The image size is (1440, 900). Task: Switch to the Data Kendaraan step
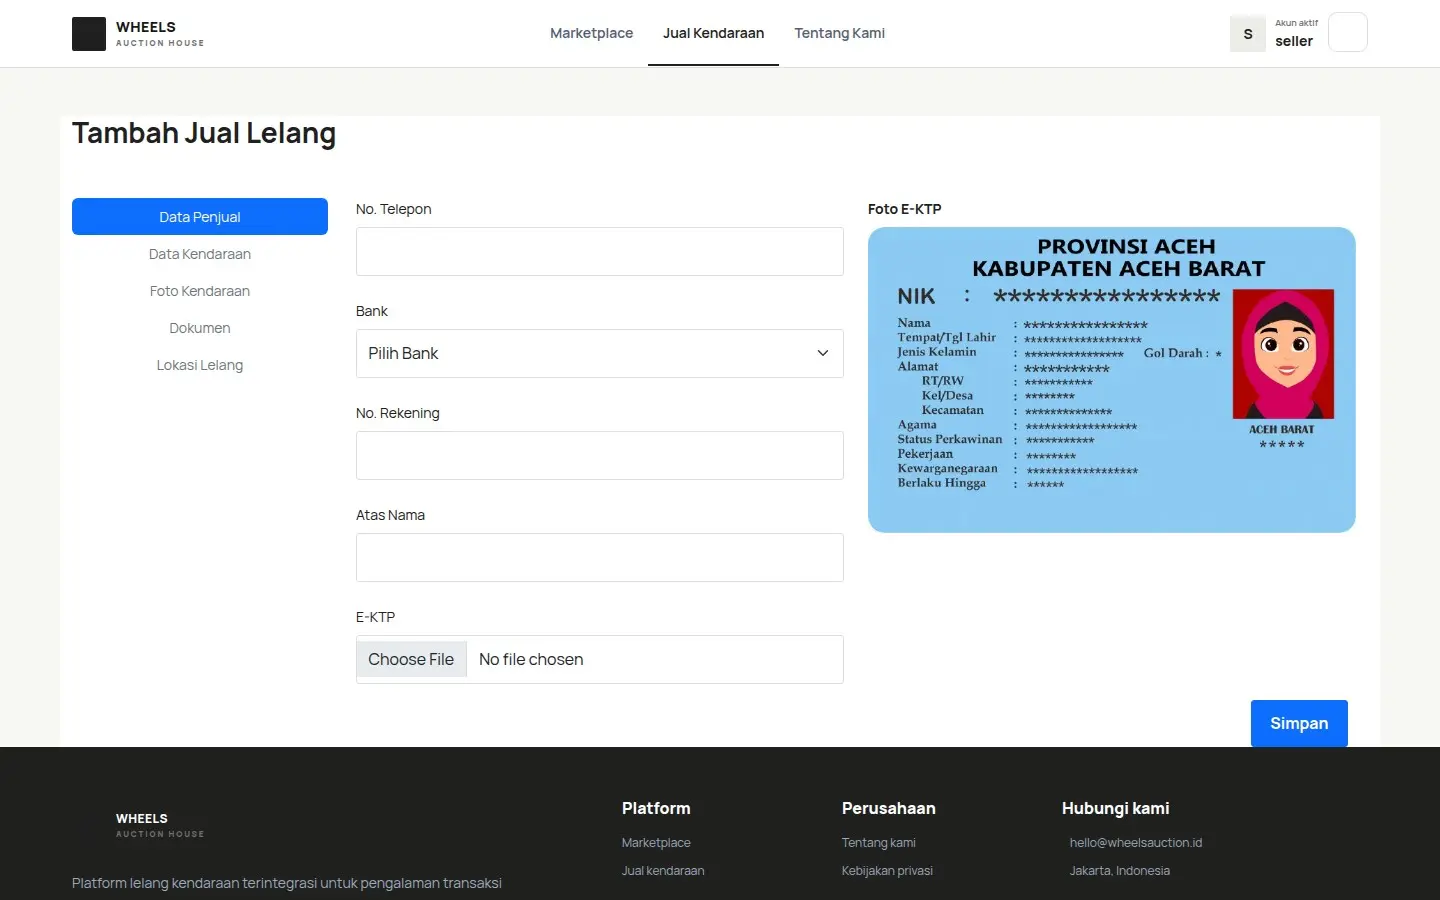[200, 254]
